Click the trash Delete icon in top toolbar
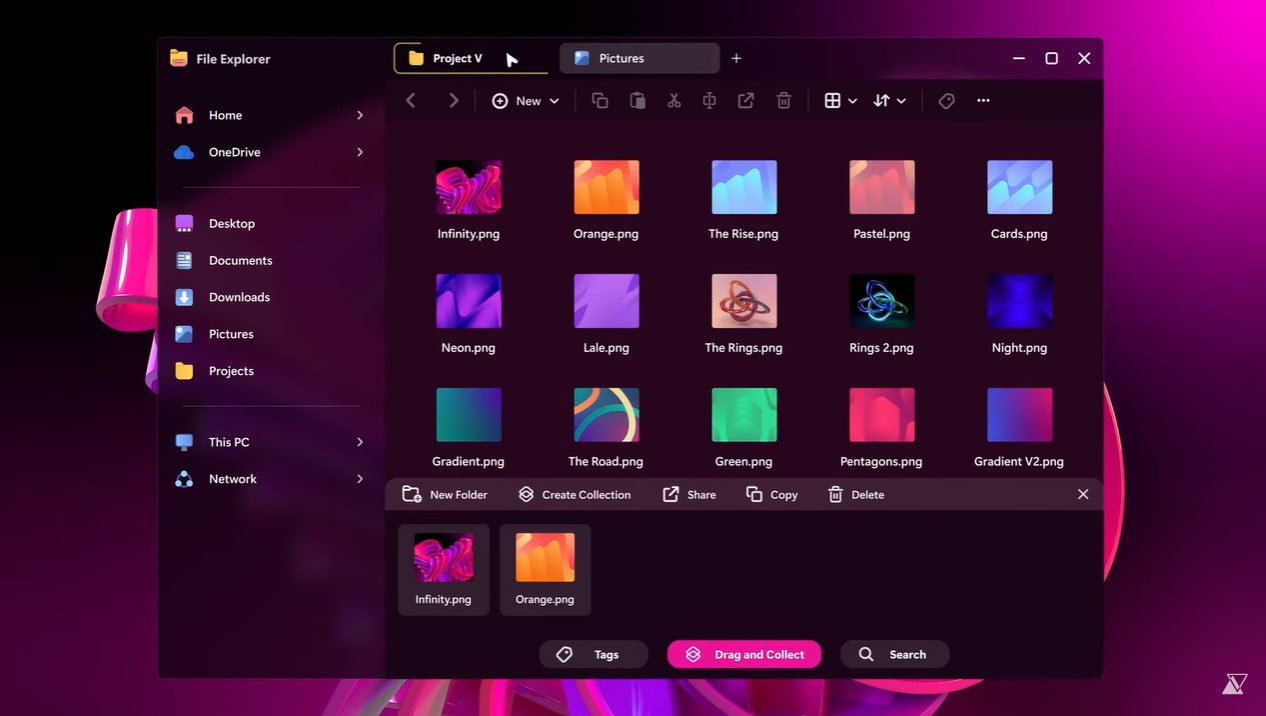This screenshot has height=716, width=1266. [784, 101]
